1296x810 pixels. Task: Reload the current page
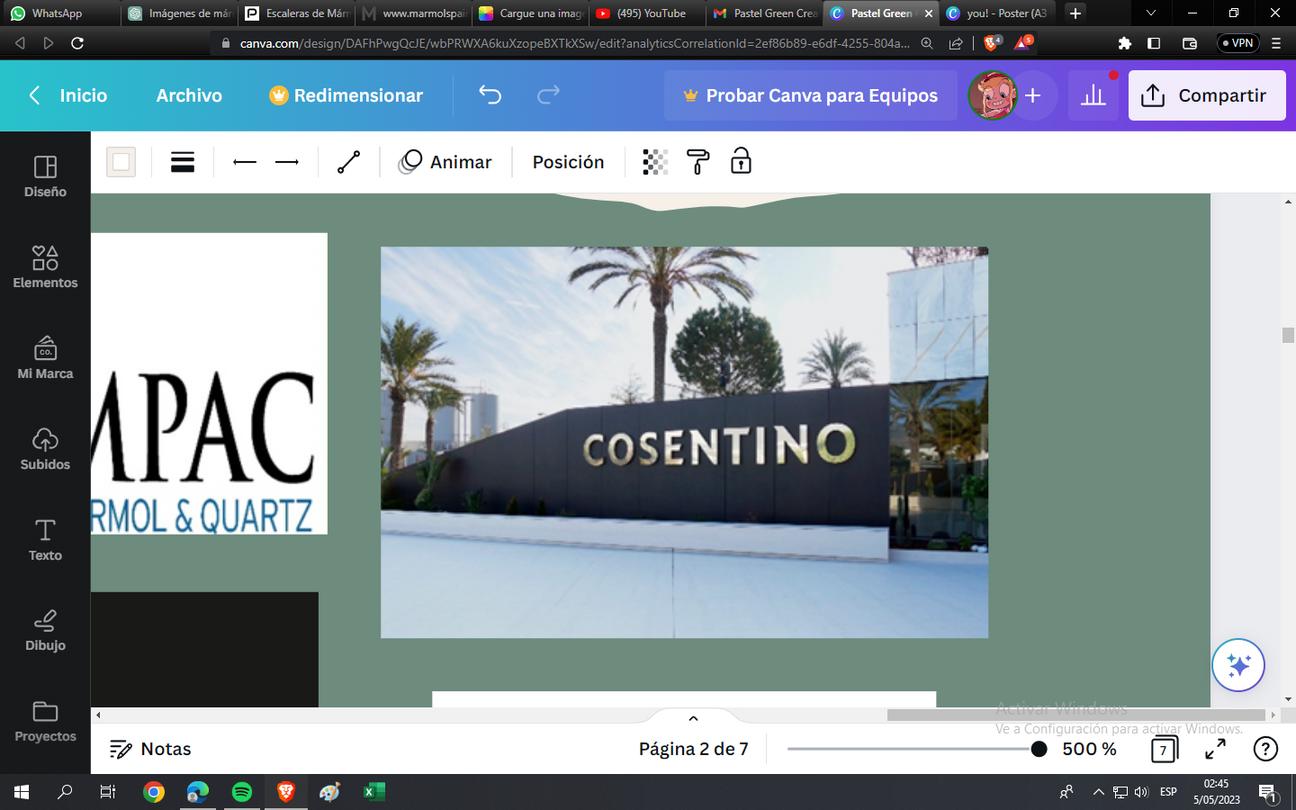[78, 43]
